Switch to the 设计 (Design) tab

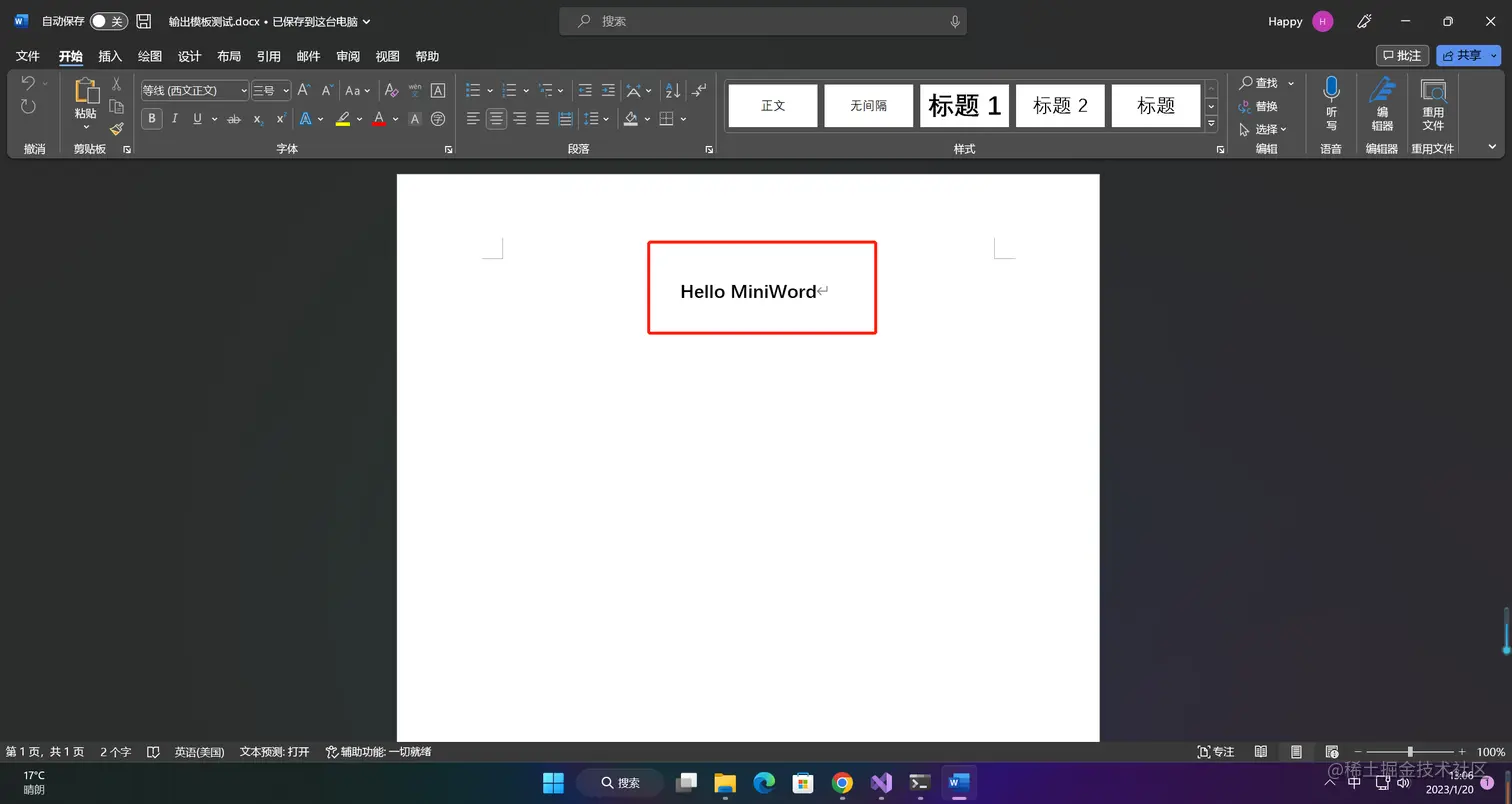point(189,56)
